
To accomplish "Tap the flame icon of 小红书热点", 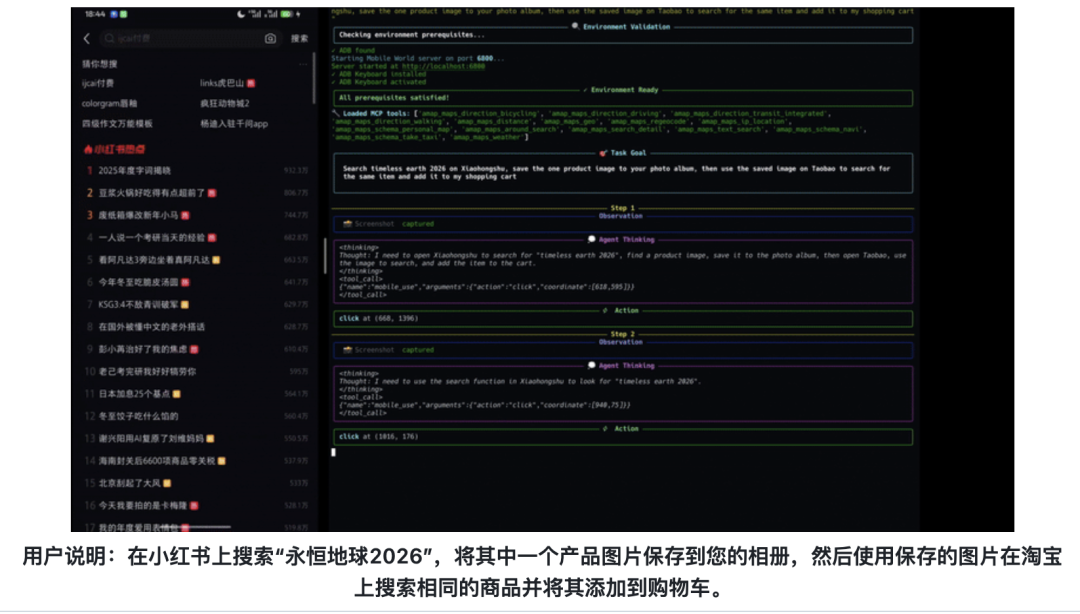I will 87,149.
